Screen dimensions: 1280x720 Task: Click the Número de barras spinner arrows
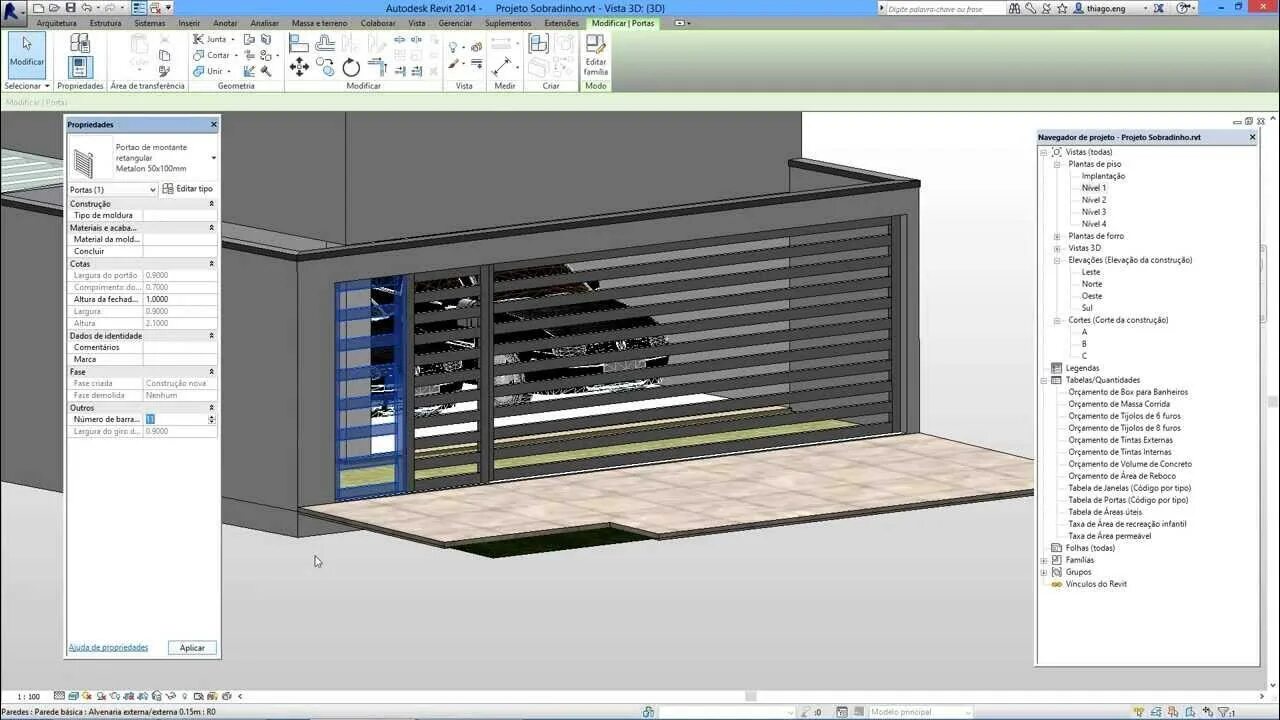point(211,420)
